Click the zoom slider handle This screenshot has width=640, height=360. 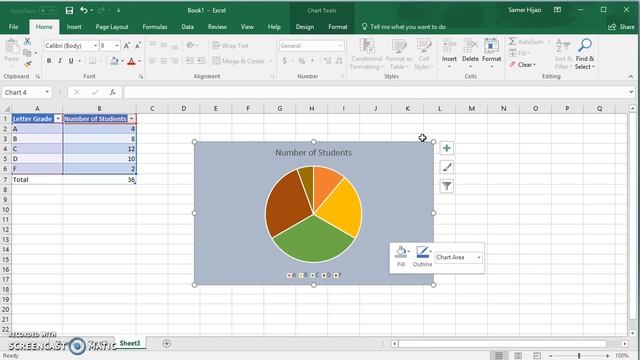coord(579,356)
